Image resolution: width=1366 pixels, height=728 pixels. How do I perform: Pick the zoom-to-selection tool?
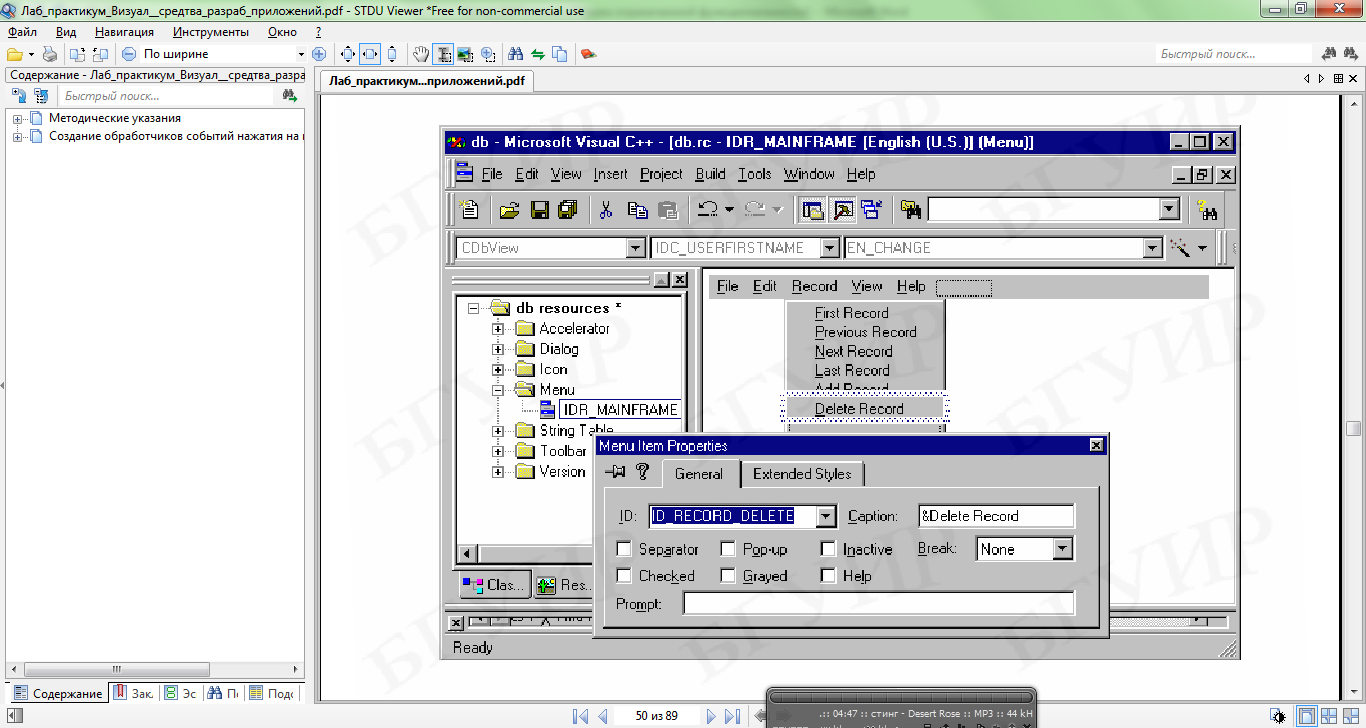488,54
